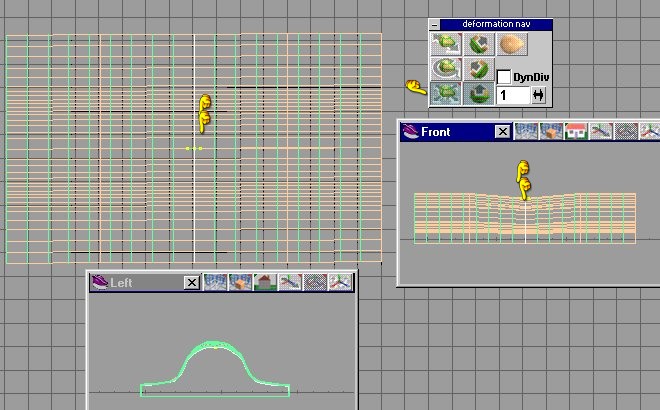The image size is (660, 410).
Task: Click the Front window title text
Action: 436,132
